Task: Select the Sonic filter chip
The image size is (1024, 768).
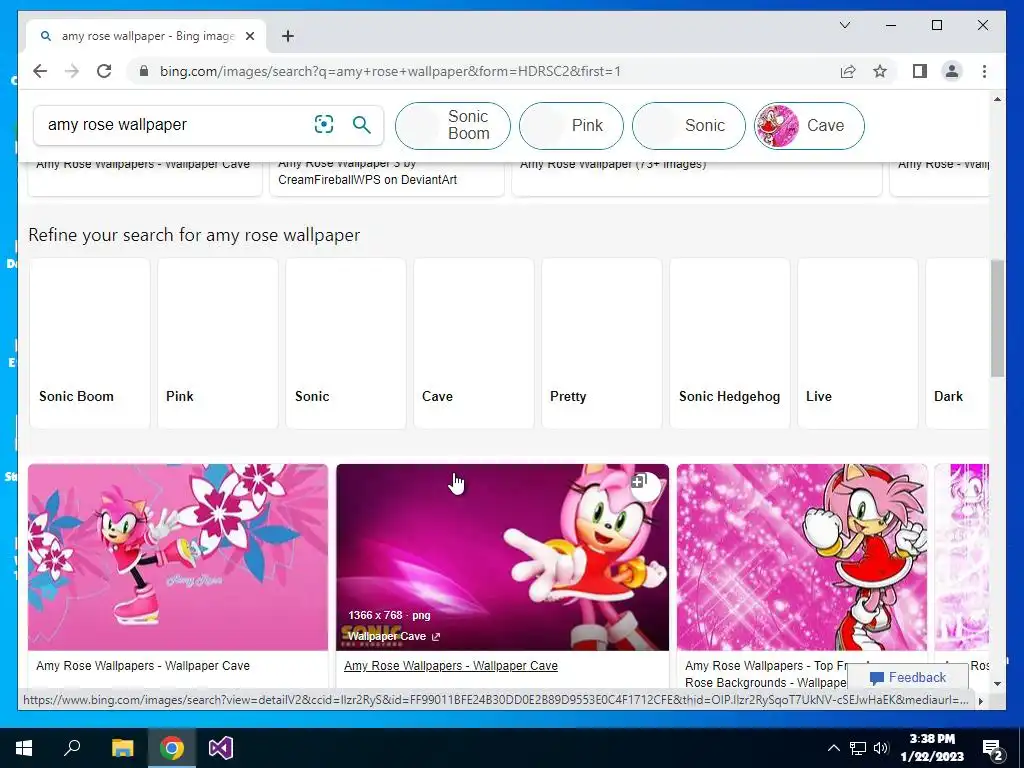Action: coord(688,125)
